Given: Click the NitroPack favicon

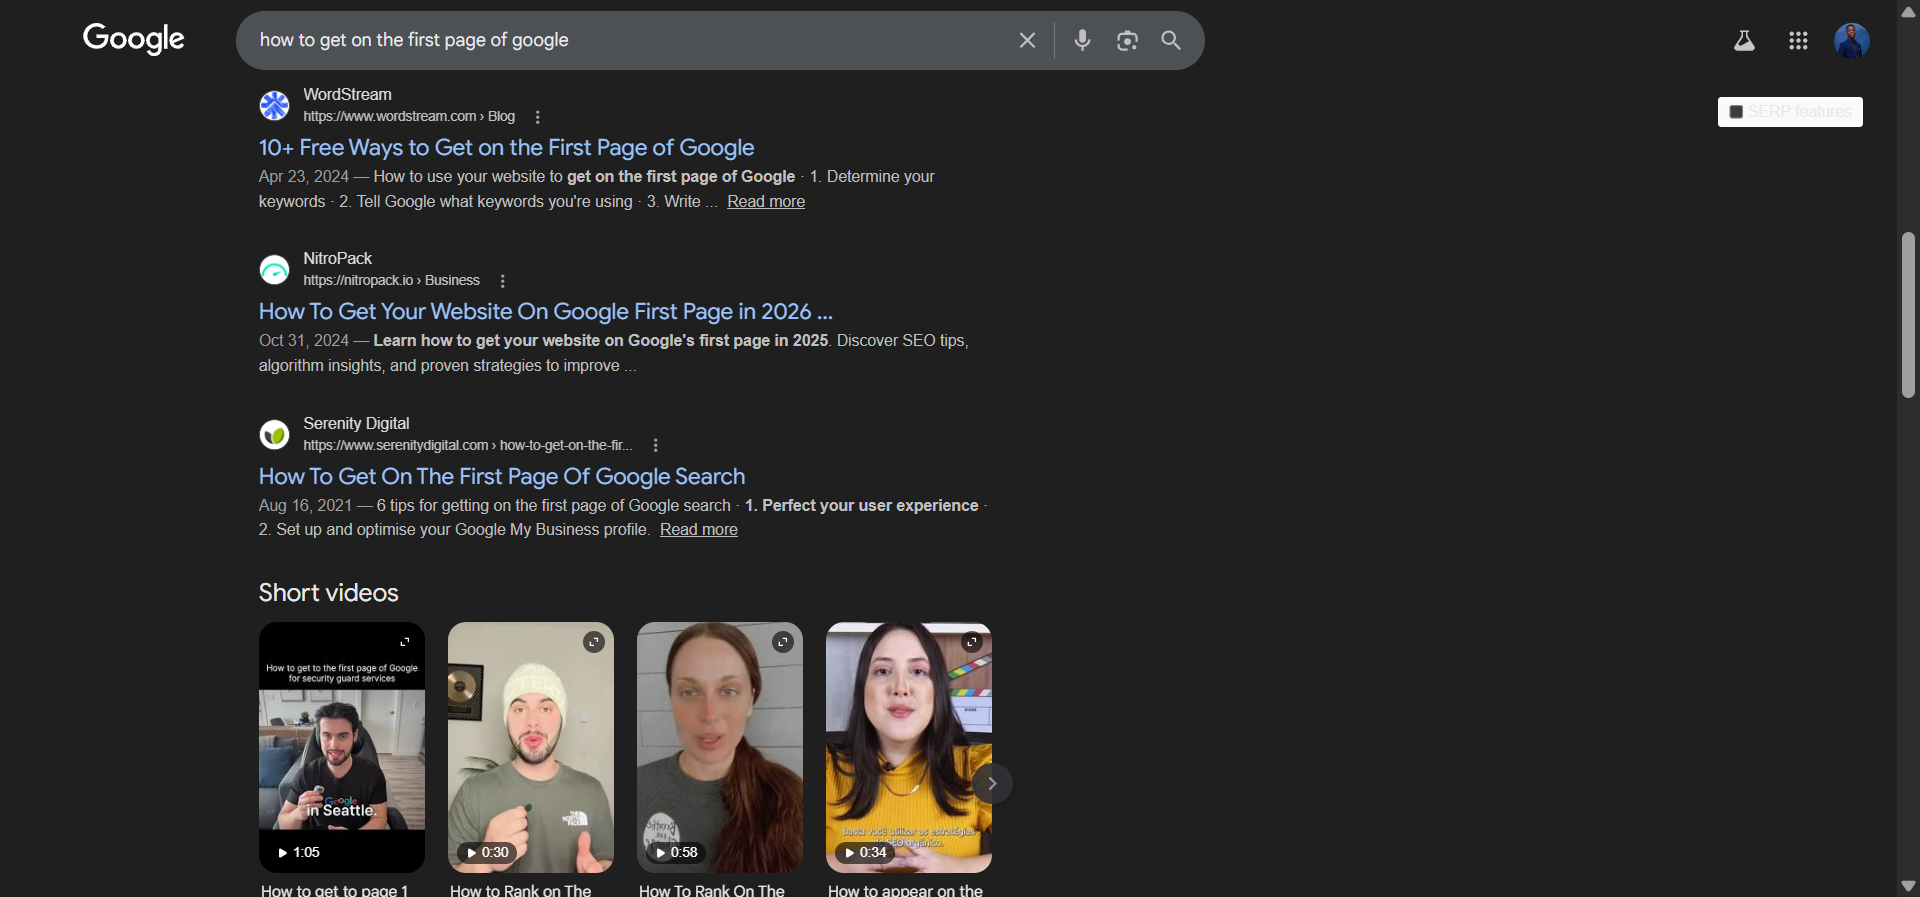Looking at the screenshot, I should (x=274, y=269).
